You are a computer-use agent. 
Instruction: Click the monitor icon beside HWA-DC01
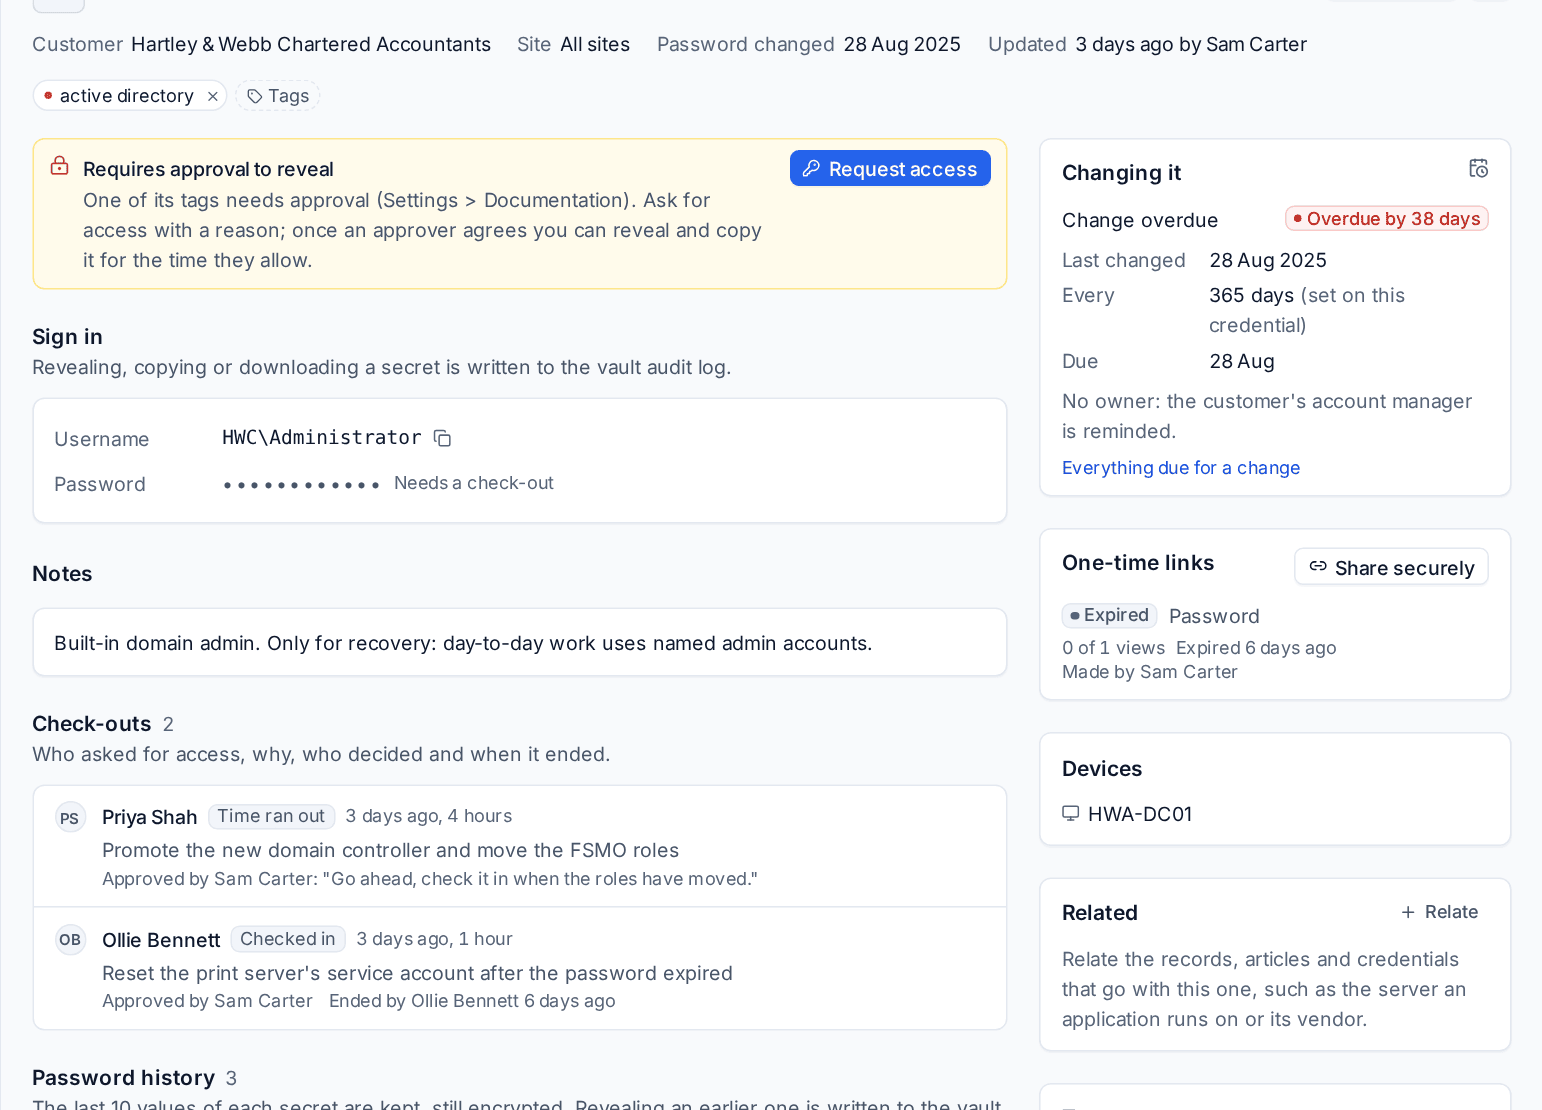pyautogui.click(x=1070, y=814)
